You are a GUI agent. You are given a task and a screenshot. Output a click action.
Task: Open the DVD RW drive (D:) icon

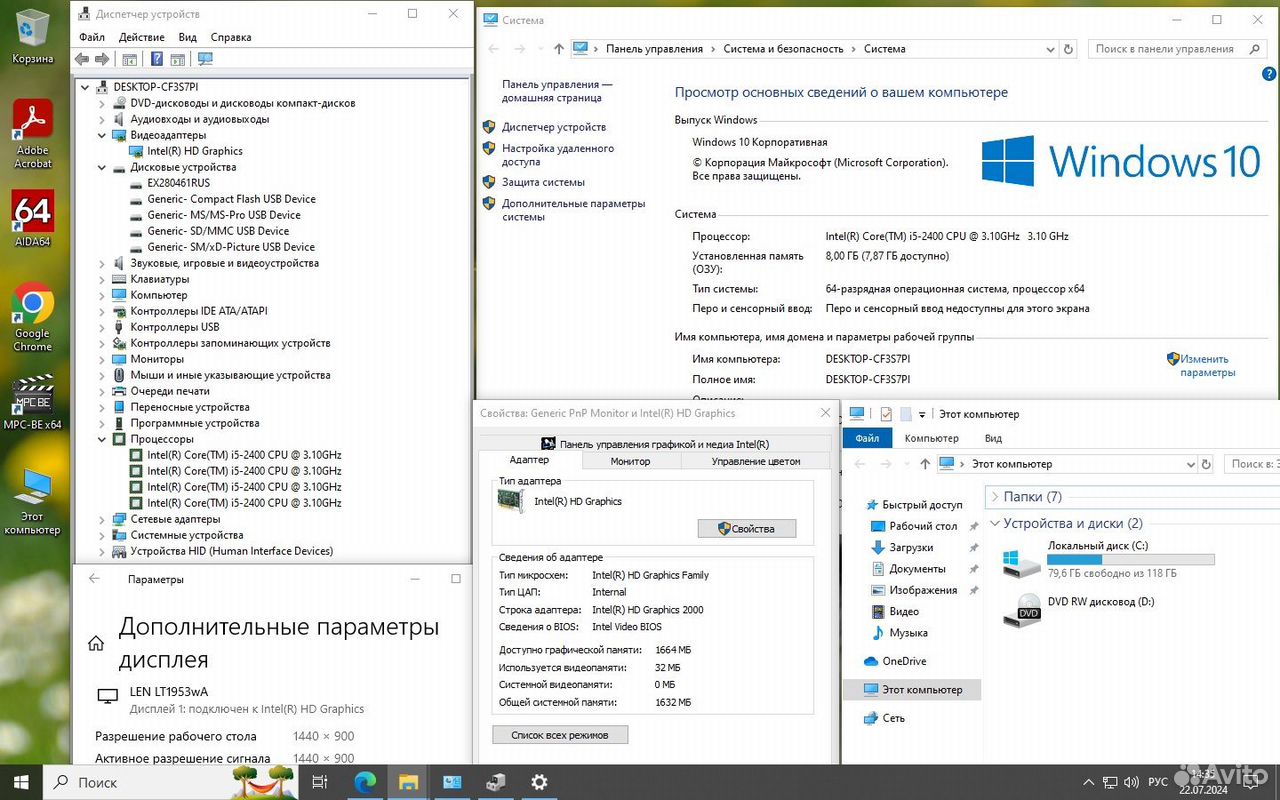click(x=1022, y=610)
